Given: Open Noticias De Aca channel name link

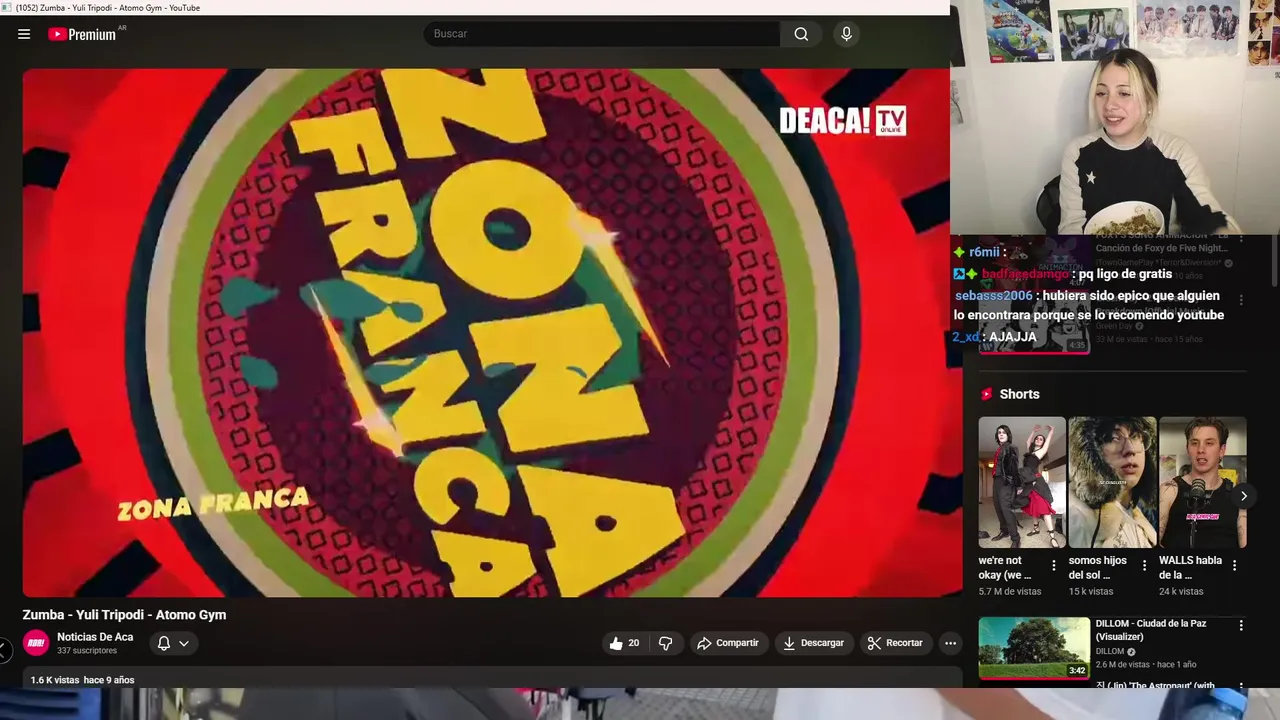Looking at the screenshot, I should pyautogui.click(x=95, y=637).
